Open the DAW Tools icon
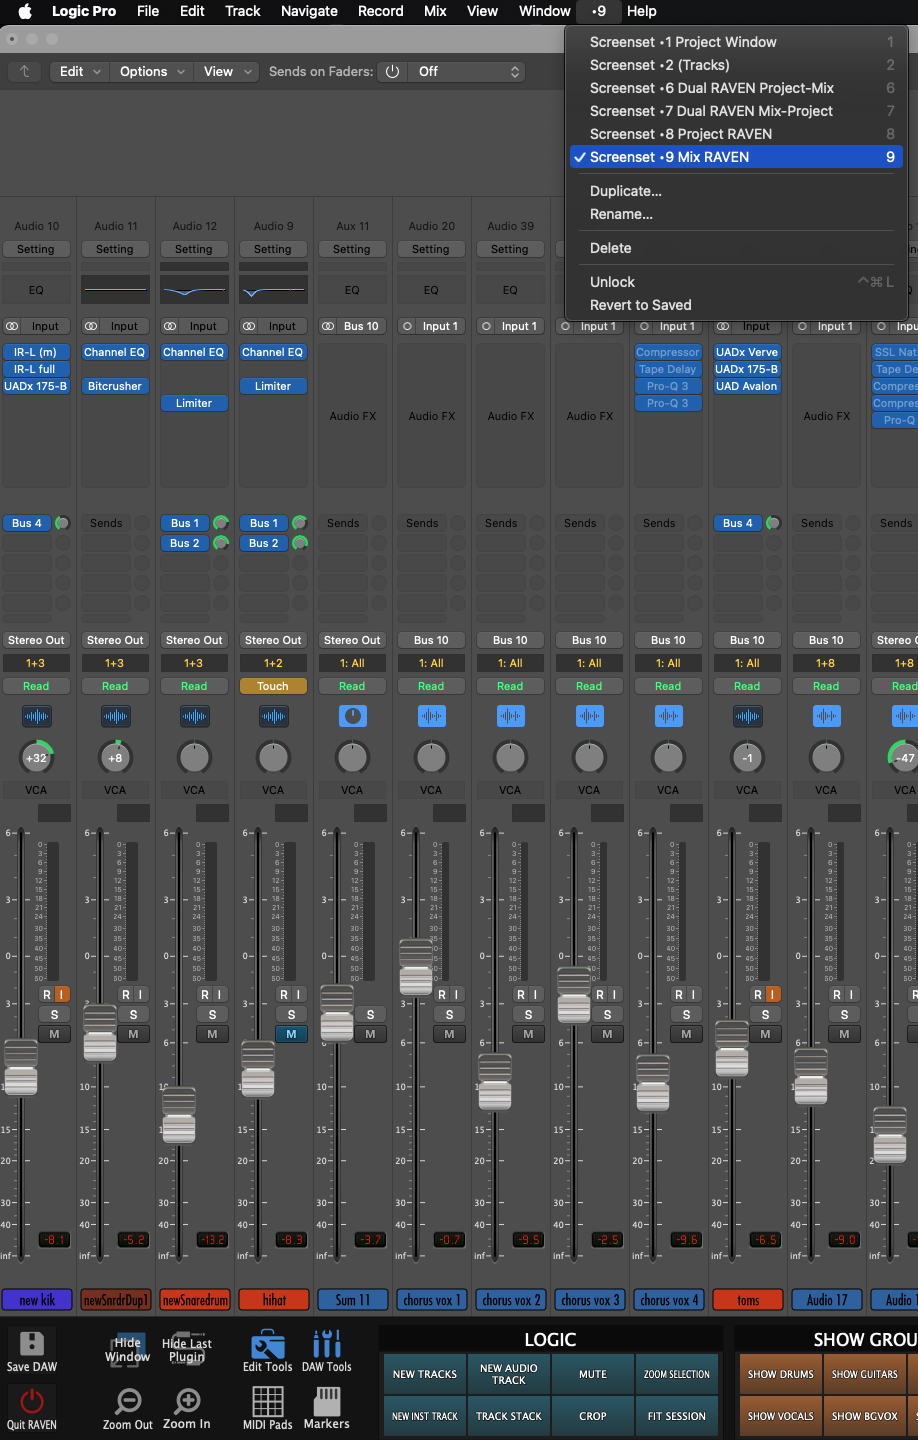 (327, 1344)
